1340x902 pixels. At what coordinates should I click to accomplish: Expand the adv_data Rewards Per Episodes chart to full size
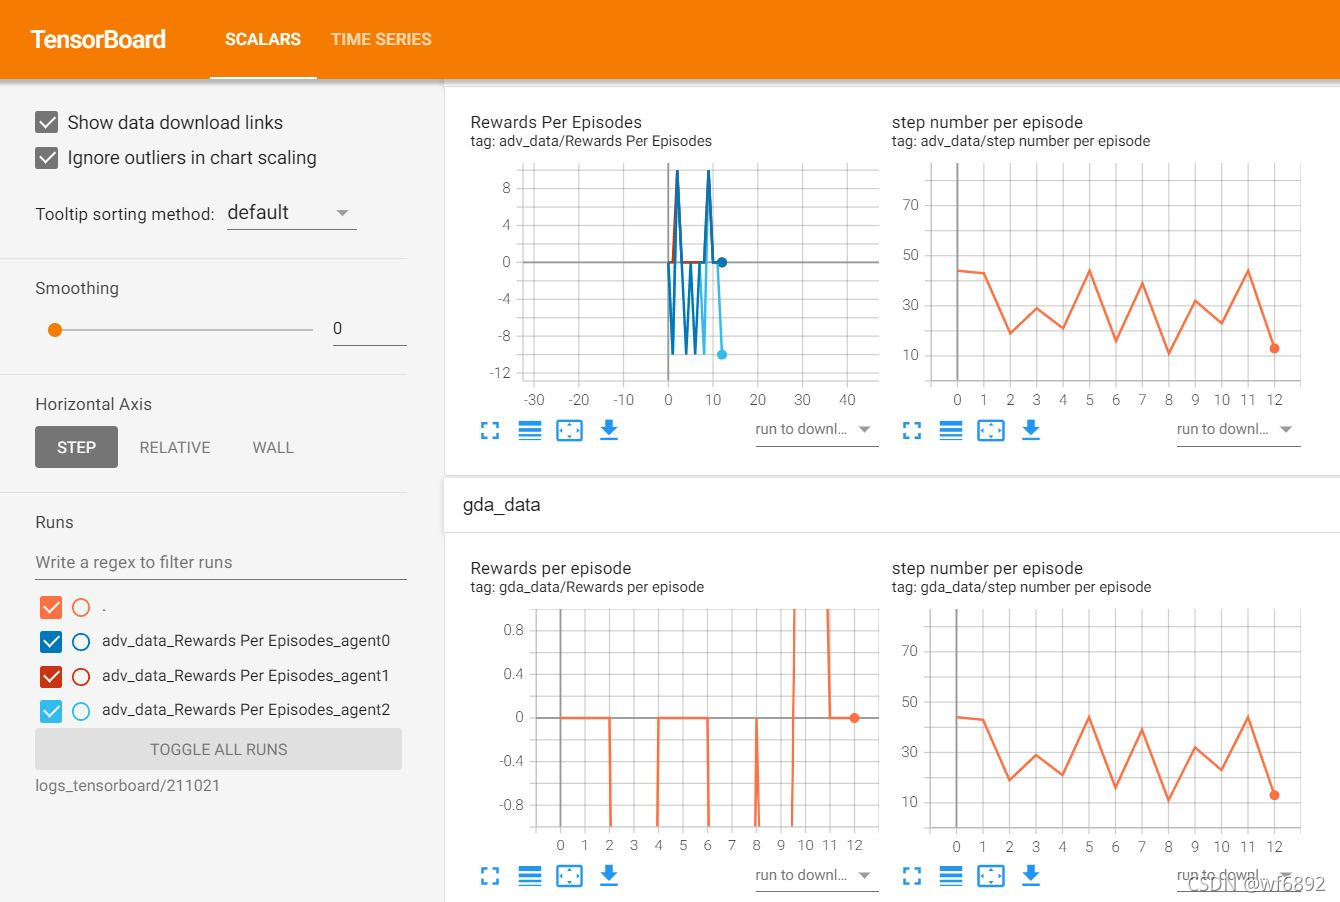490,430
